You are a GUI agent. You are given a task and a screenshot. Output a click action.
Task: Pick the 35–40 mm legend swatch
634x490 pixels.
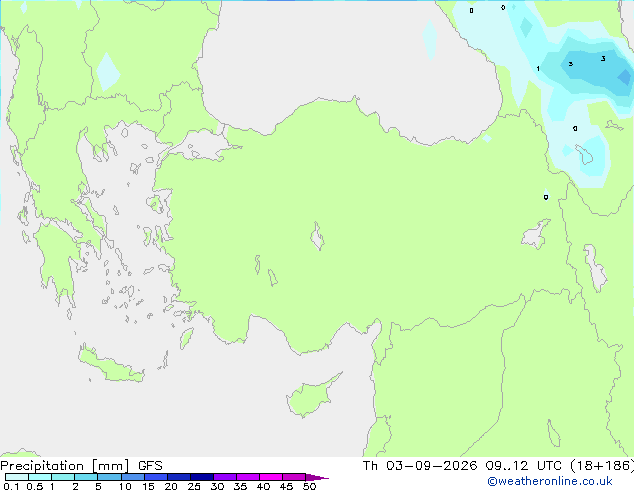(x=248, y=477)
